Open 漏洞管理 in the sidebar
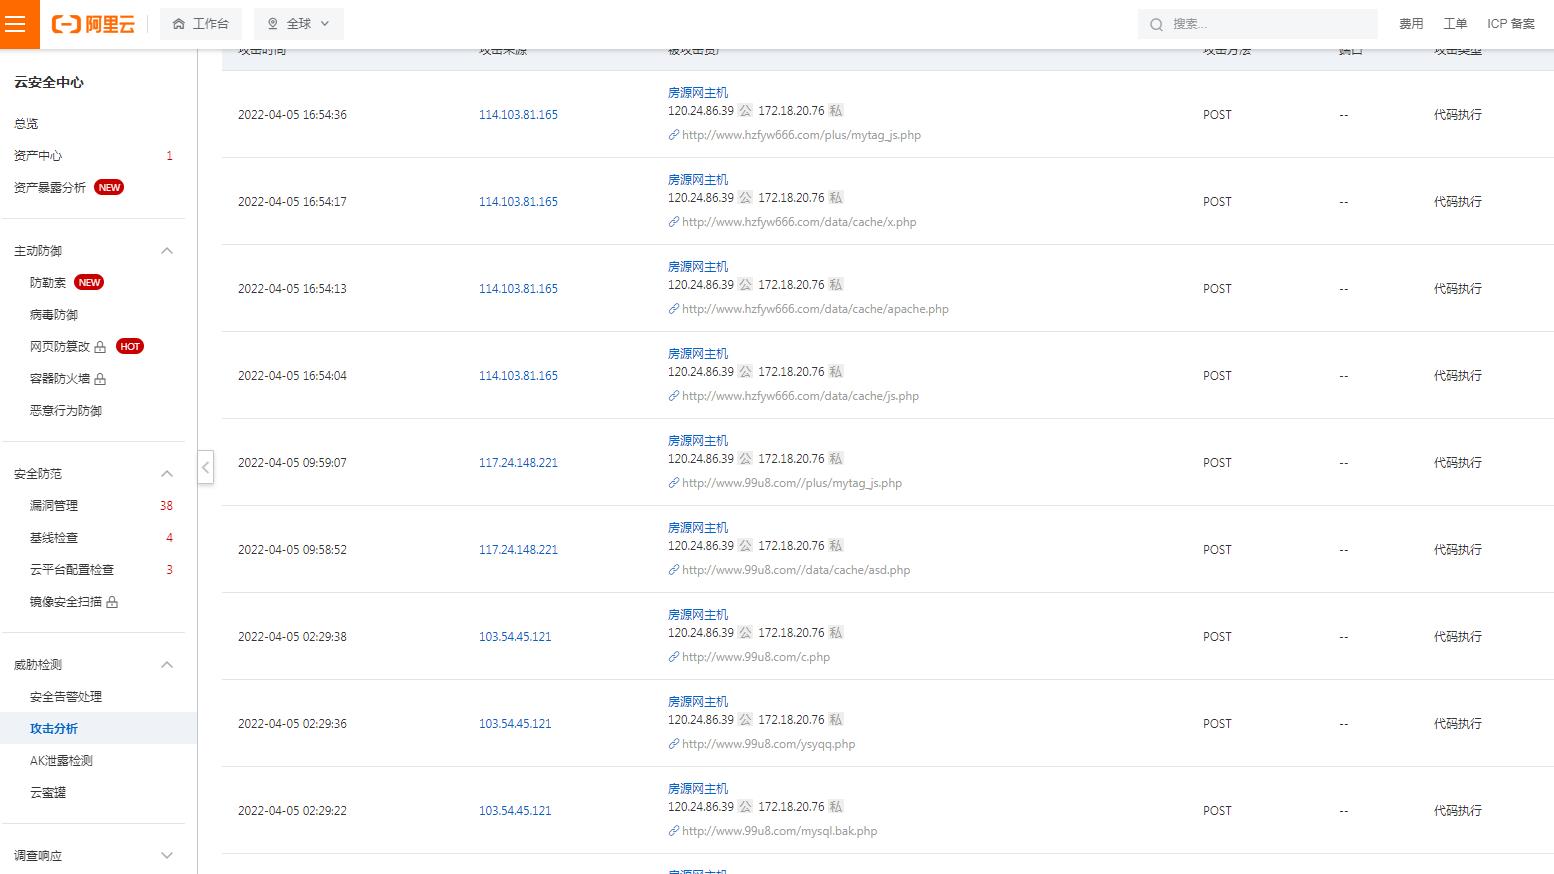The image size is (1554, 874). pos(54,506)
